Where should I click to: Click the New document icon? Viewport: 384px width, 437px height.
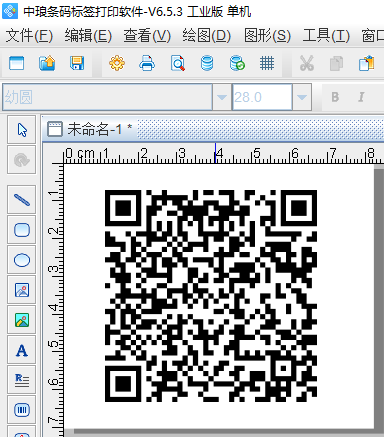click(x=16, y=63)
